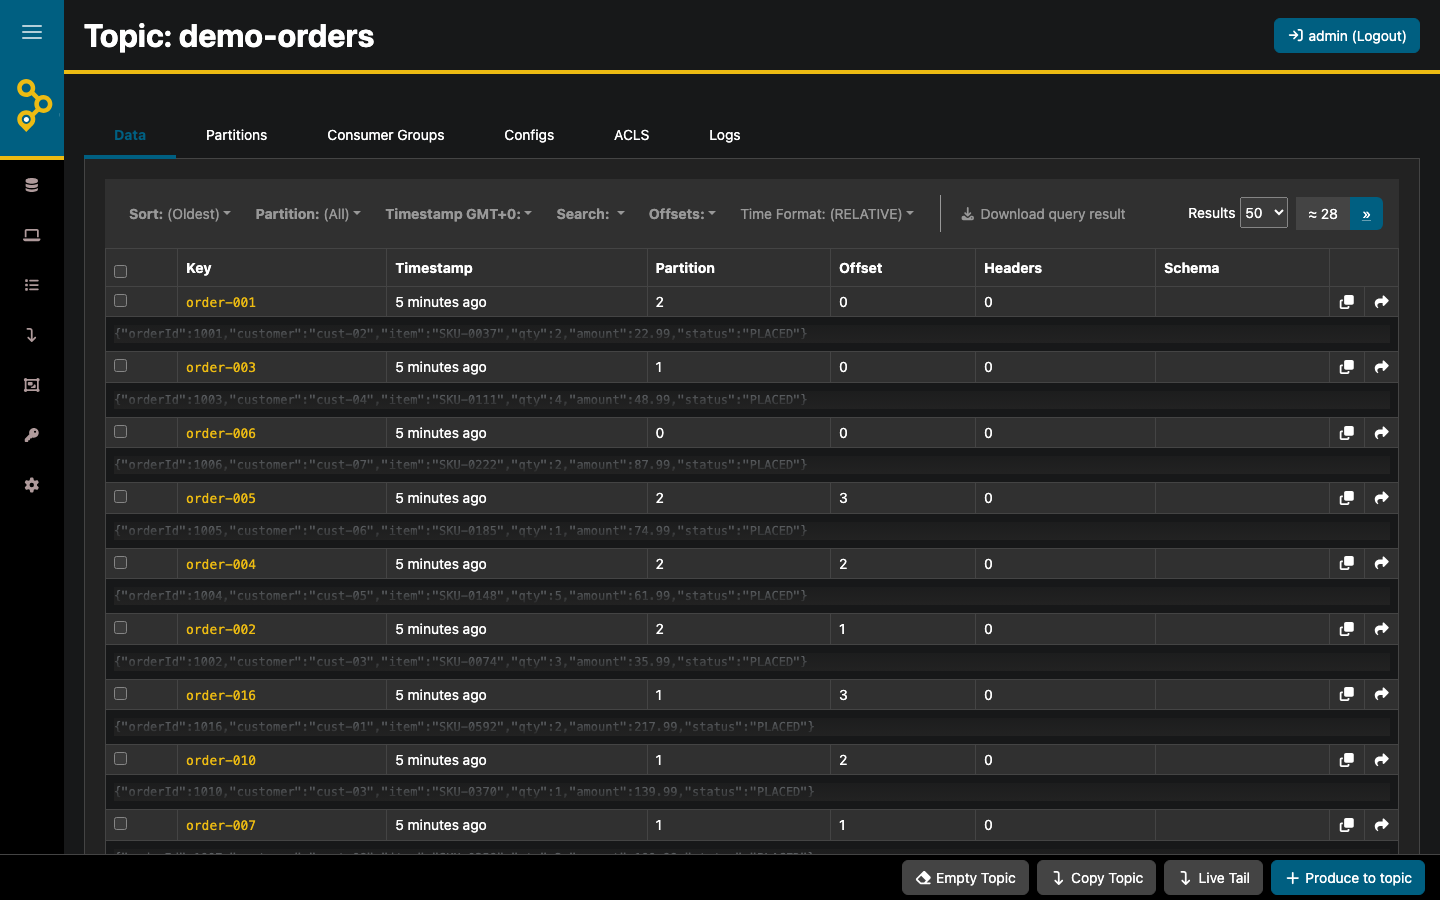Share the order-005 message arrow icon
The image size is (1440, 900).
(1381, 498)
